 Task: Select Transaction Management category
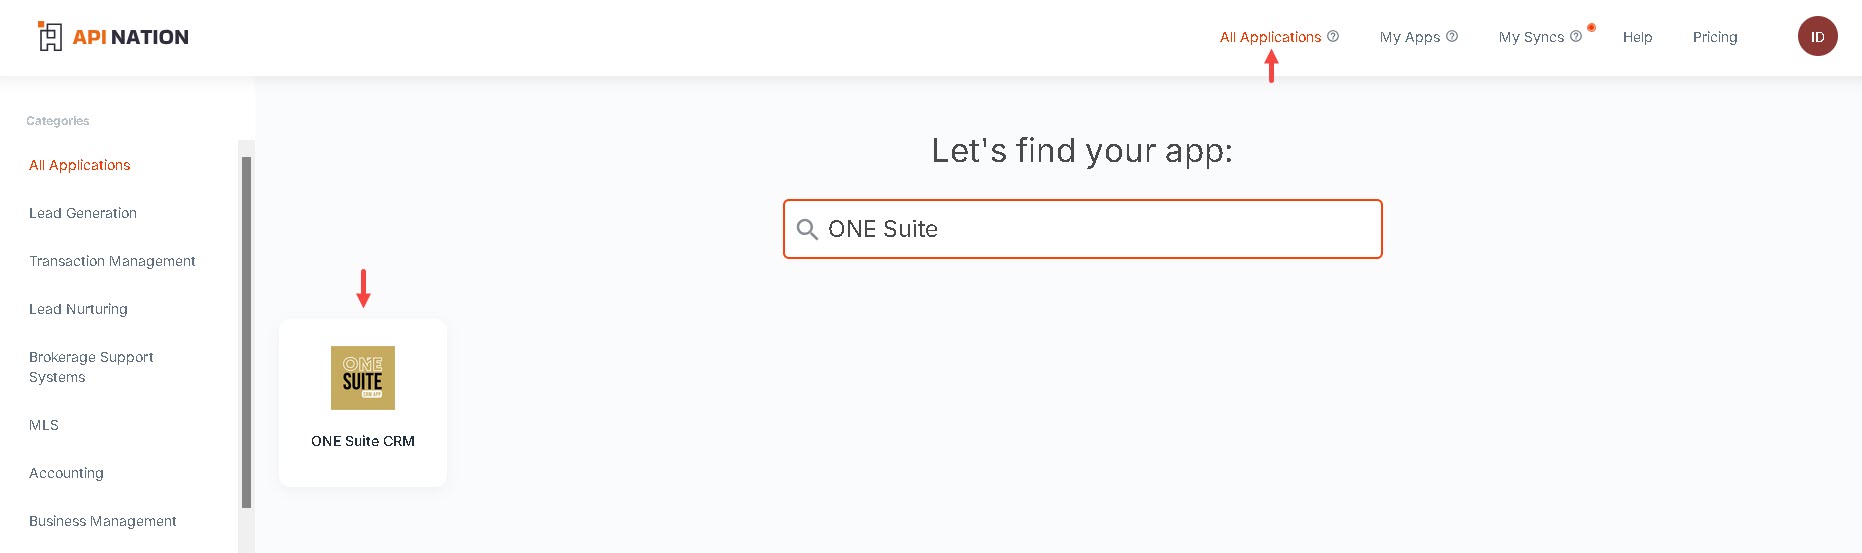point(112,261)
